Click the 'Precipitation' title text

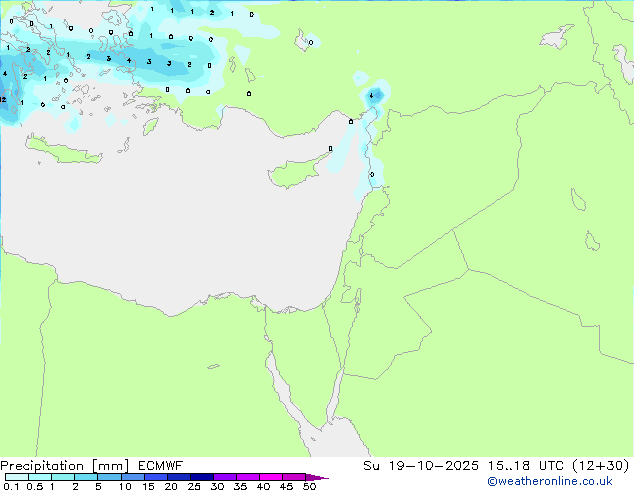tap(42, 466)
